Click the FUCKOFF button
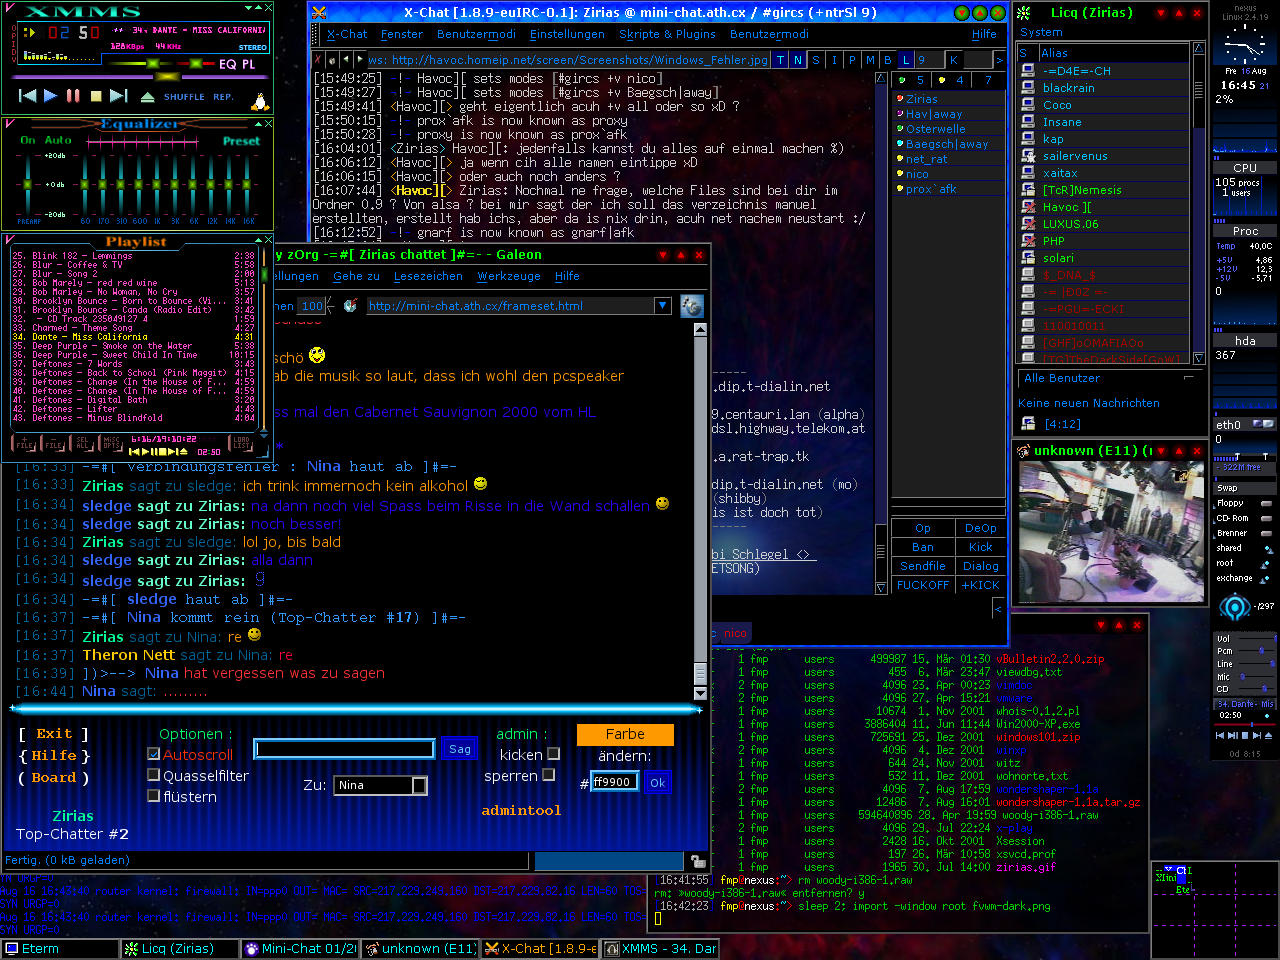 923,585
